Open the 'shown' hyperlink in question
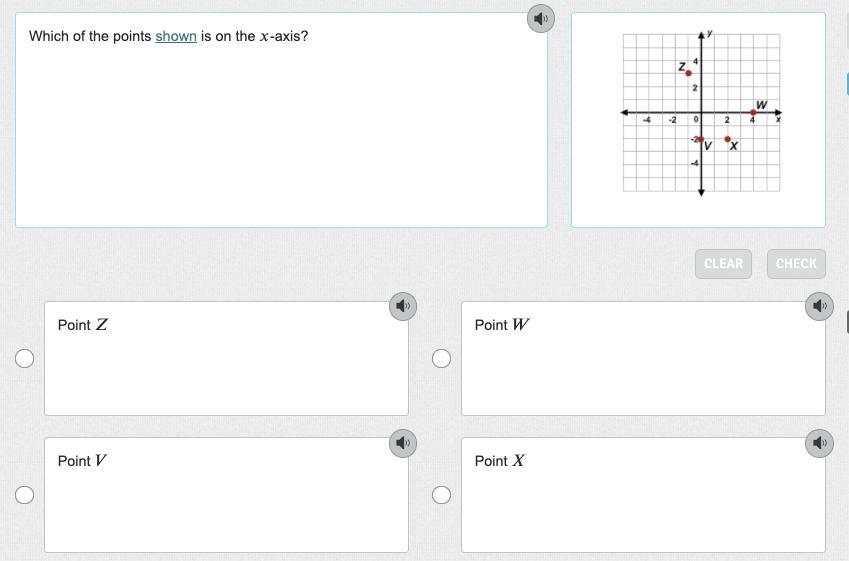 [176, 36]
